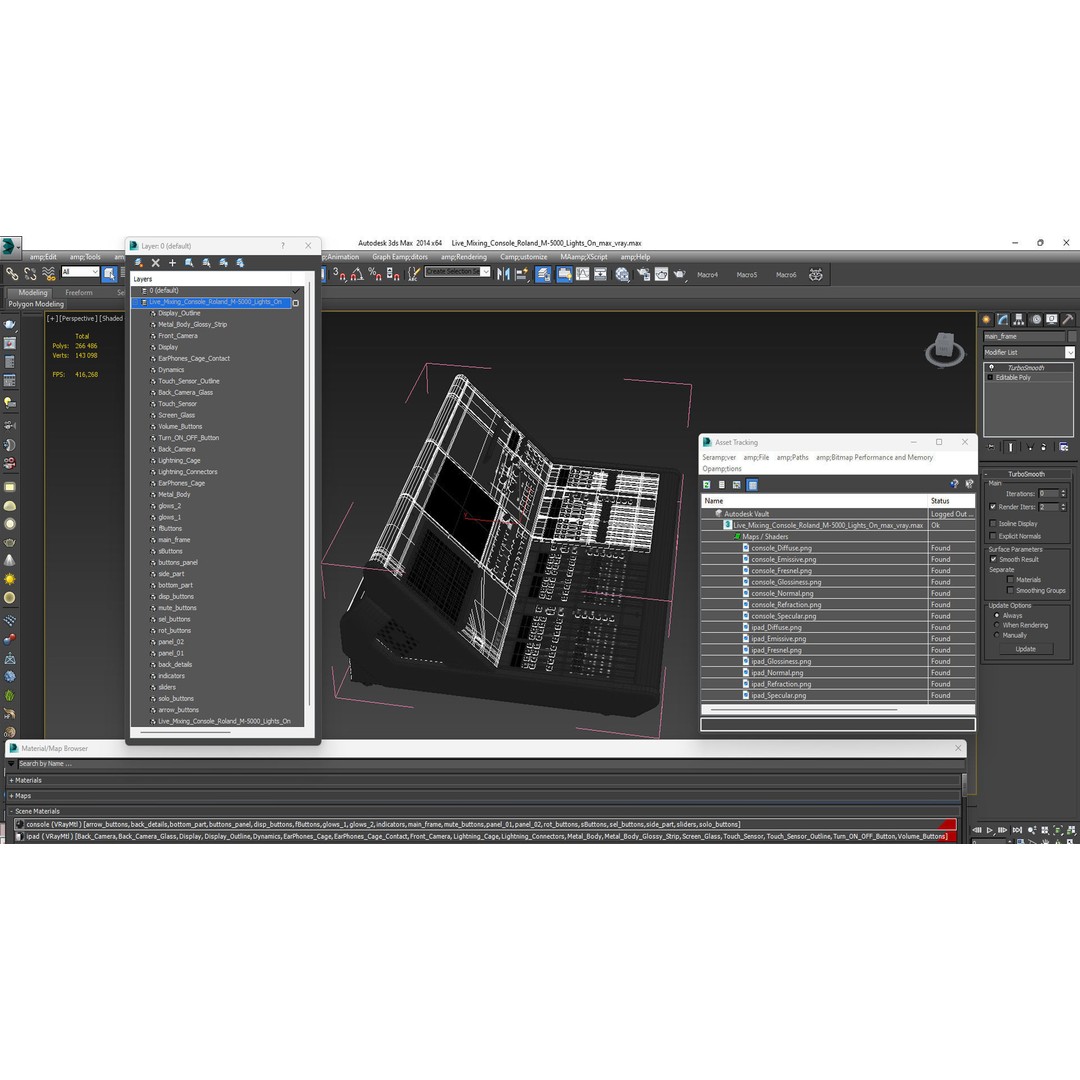Screen dimensions: 1080x1080
Task: Open the Display panel icon
Action: click(1052, 320)
